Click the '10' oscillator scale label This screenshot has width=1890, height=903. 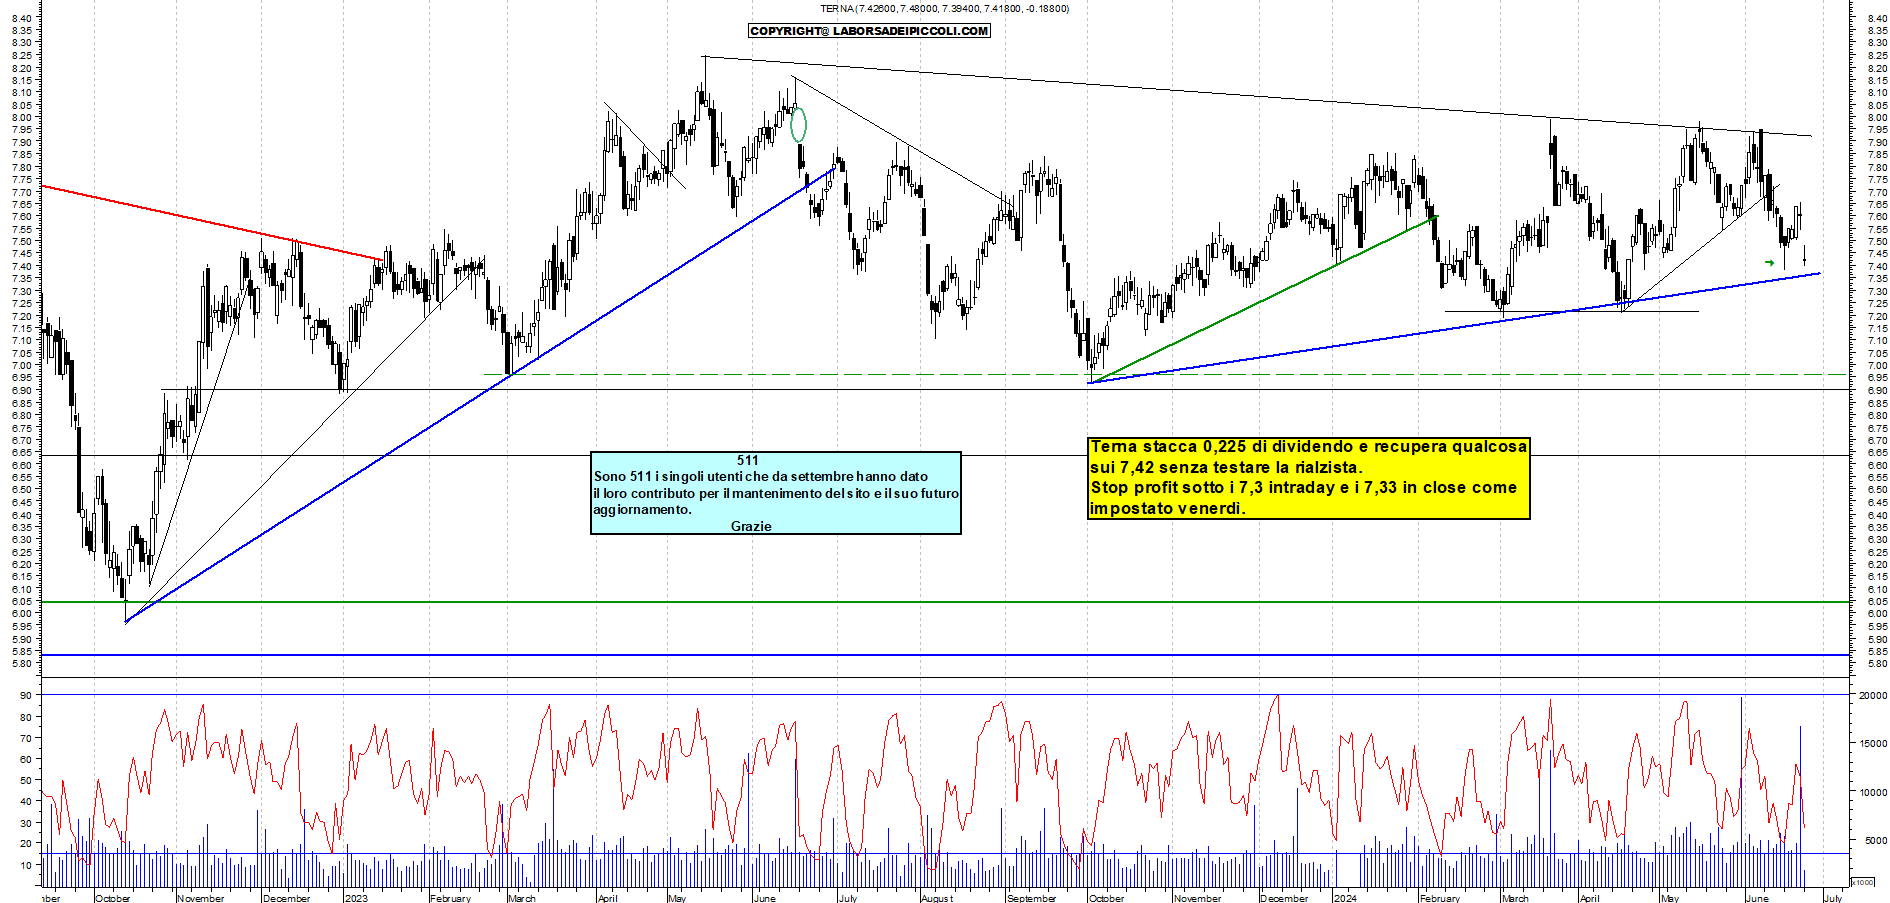26,864
